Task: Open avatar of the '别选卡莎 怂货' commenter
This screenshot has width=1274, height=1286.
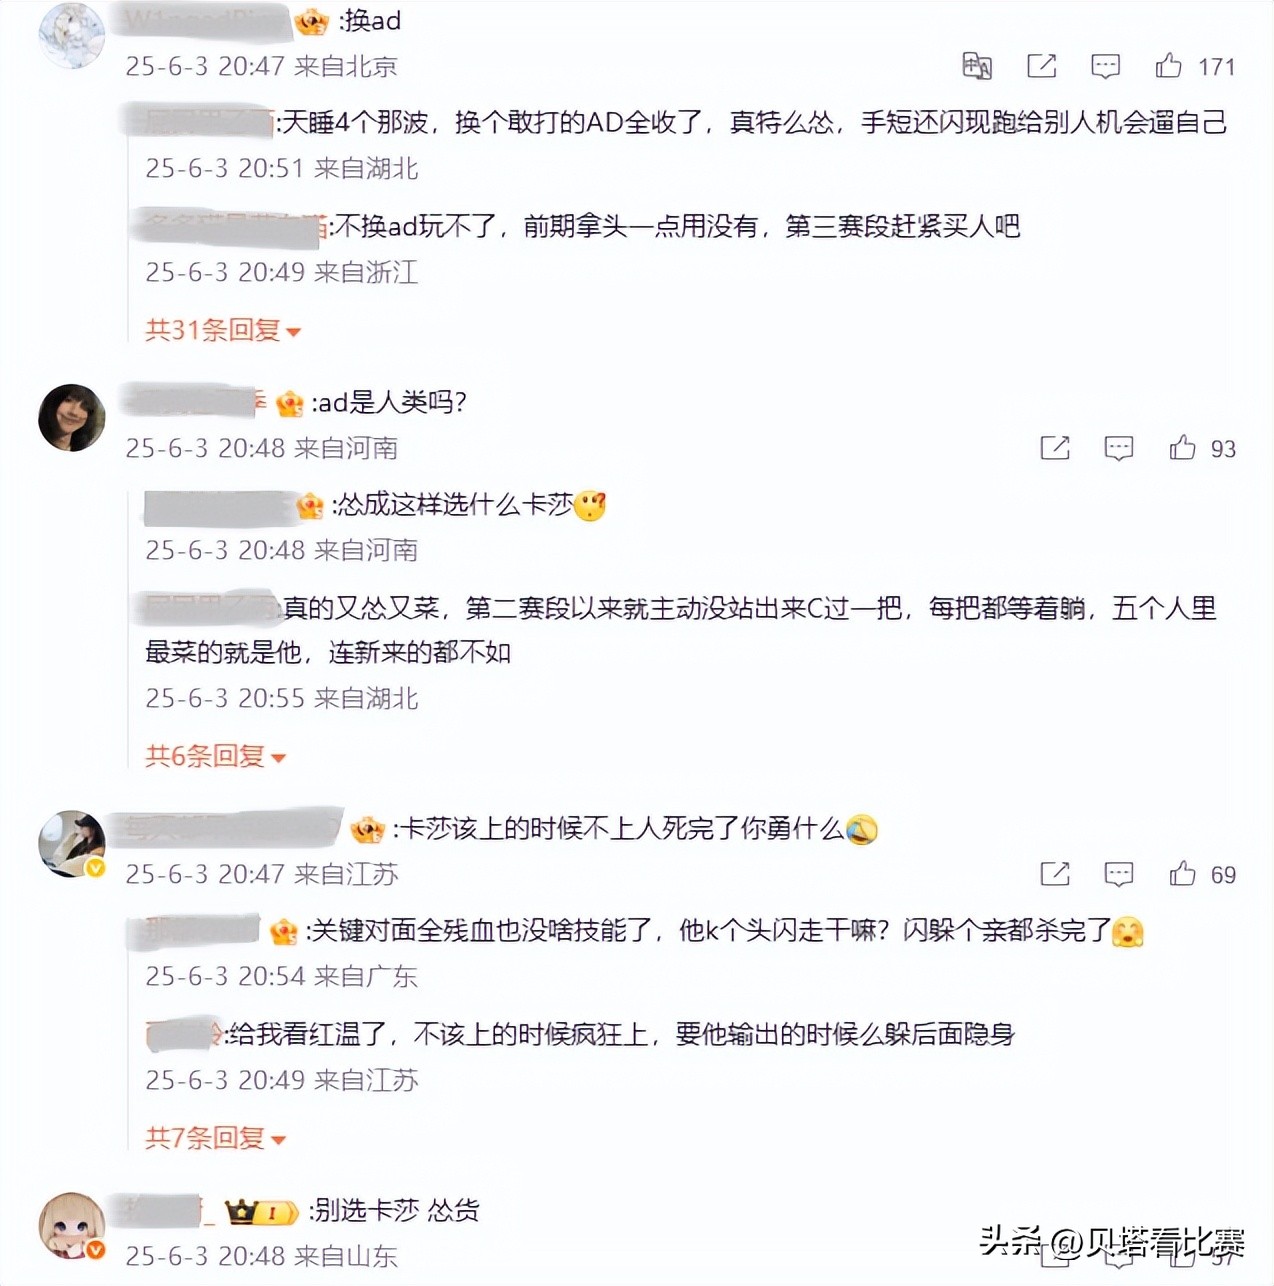Action: coord(71,1225)
